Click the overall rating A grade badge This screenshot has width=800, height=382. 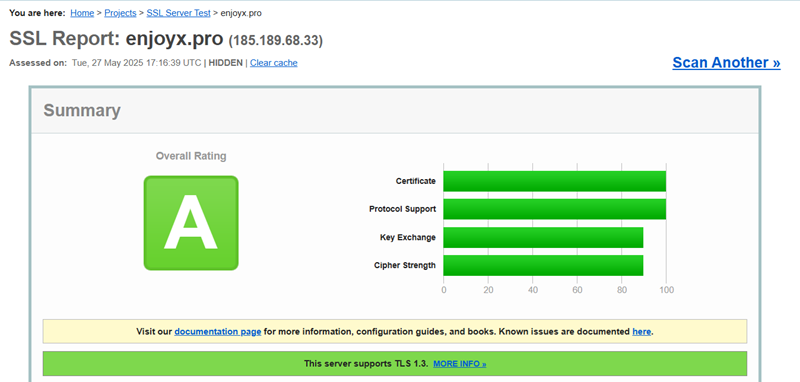pos(191,223)
